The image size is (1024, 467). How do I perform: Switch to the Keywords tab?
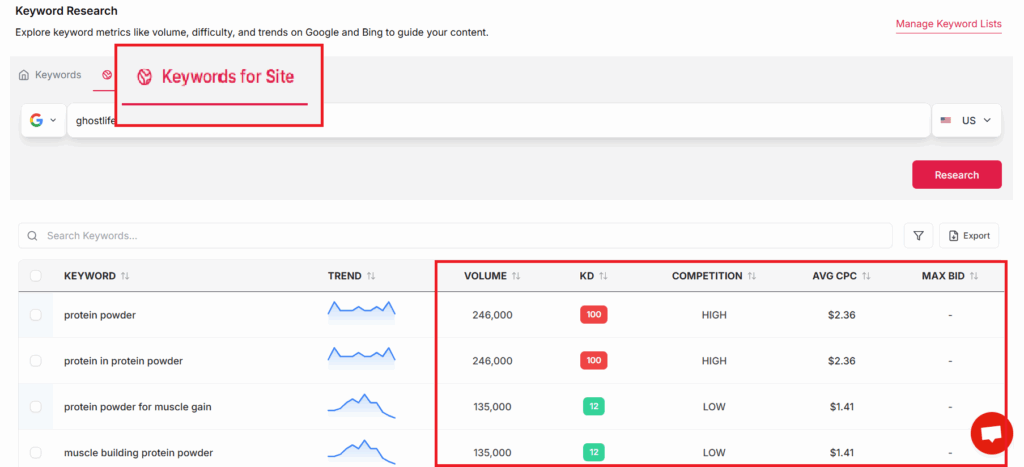(x=50, y=75)
